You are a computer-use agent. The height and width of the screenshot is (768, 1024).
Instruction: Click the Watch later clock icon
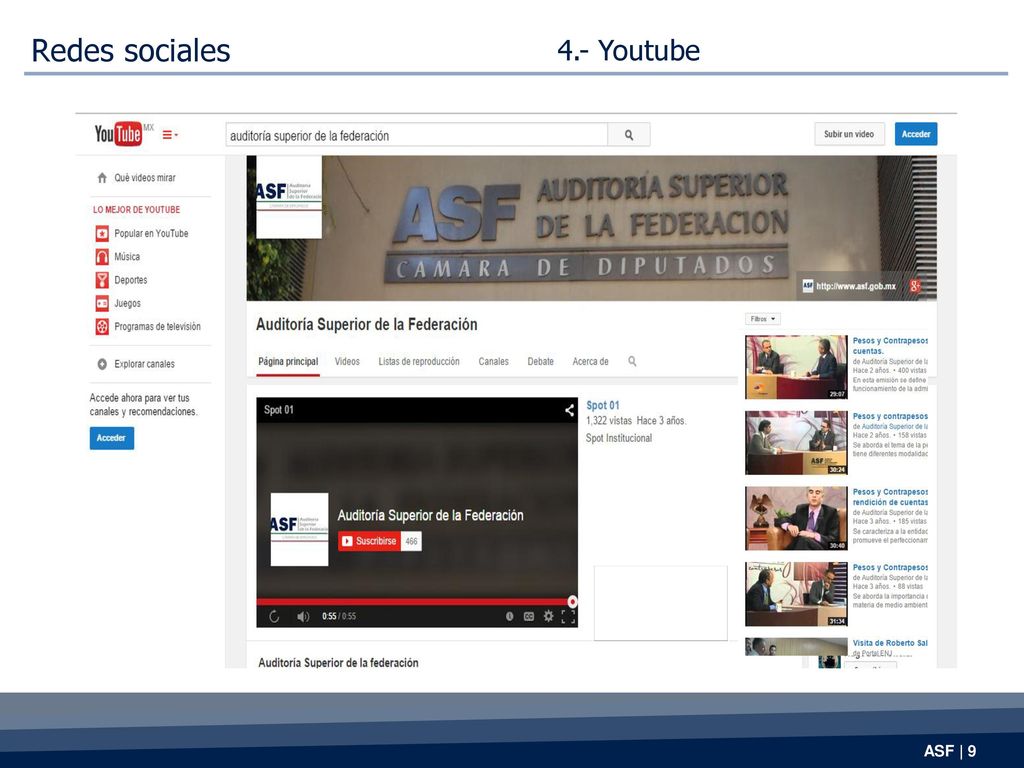pos(509,616)
